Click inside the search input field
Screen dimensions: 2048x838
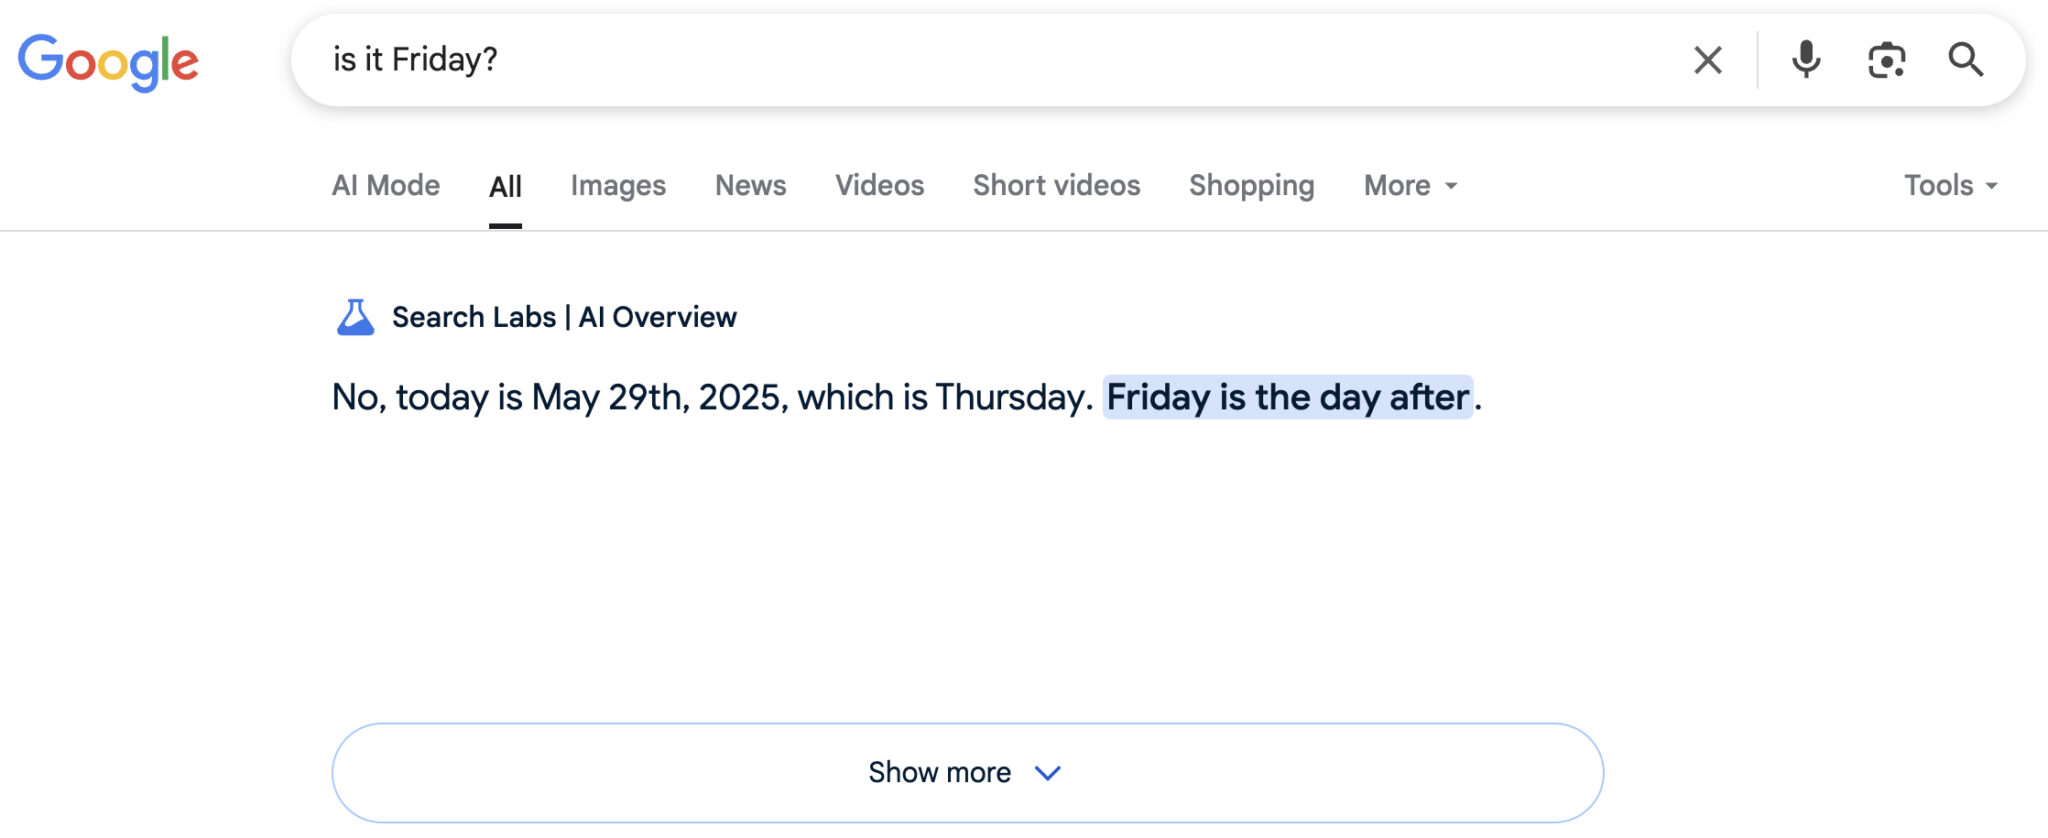point(1000,60)
